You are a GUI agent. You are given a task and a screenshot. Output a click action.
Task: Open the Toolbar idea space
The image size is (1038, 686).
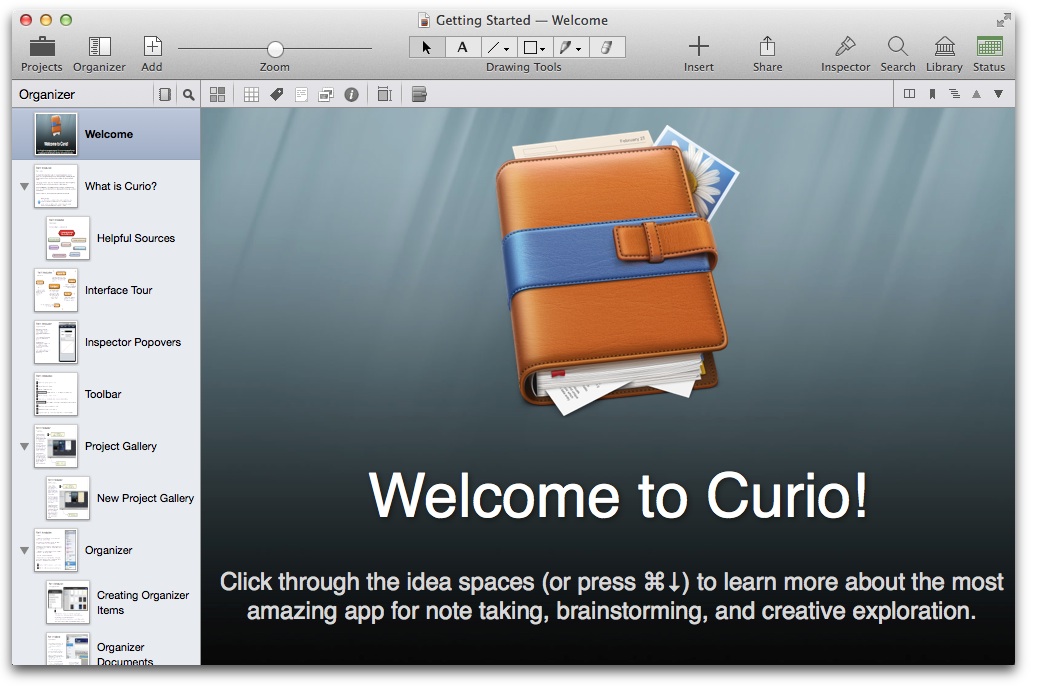click(106, 395)
